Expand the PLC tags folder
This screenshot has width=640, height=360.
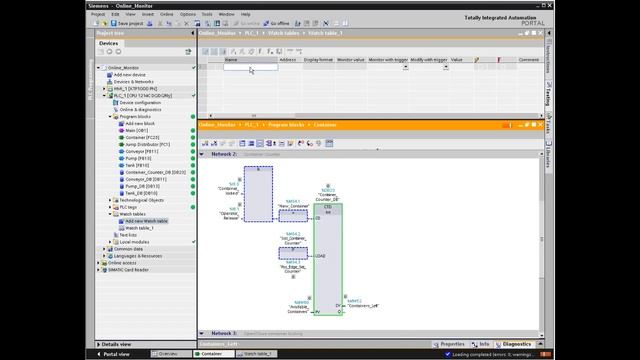[x=110, y=207]
